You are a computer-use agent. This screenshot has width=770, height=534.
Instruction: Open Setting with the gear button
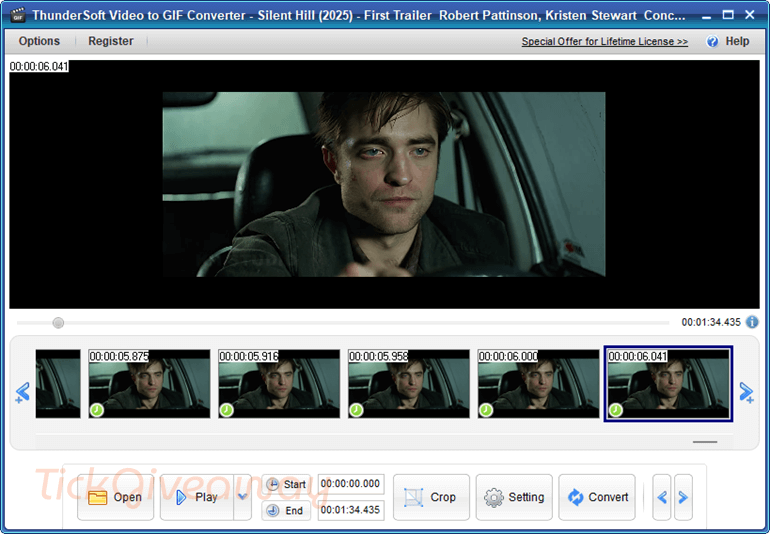point(514,497)
